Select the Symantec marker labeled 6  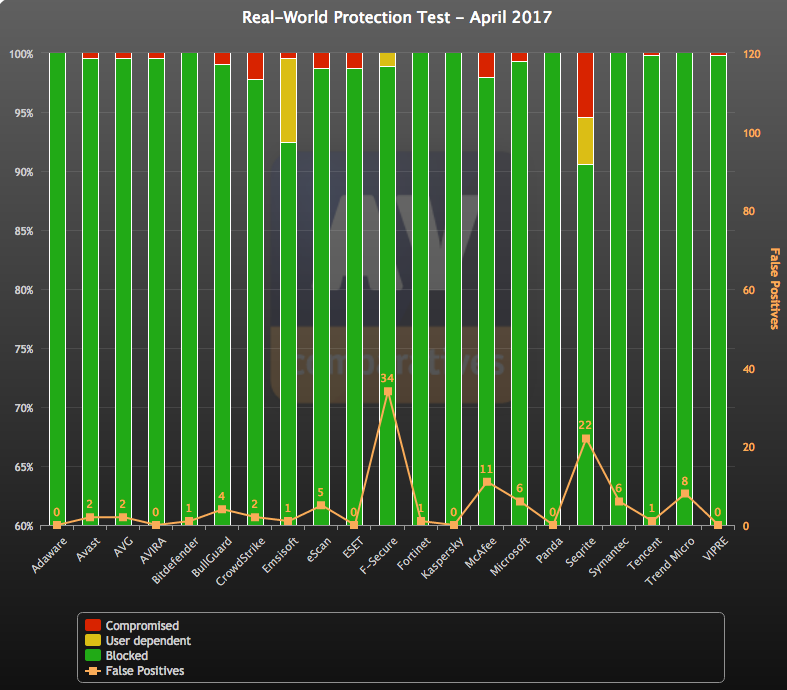[x=619, y=502]
